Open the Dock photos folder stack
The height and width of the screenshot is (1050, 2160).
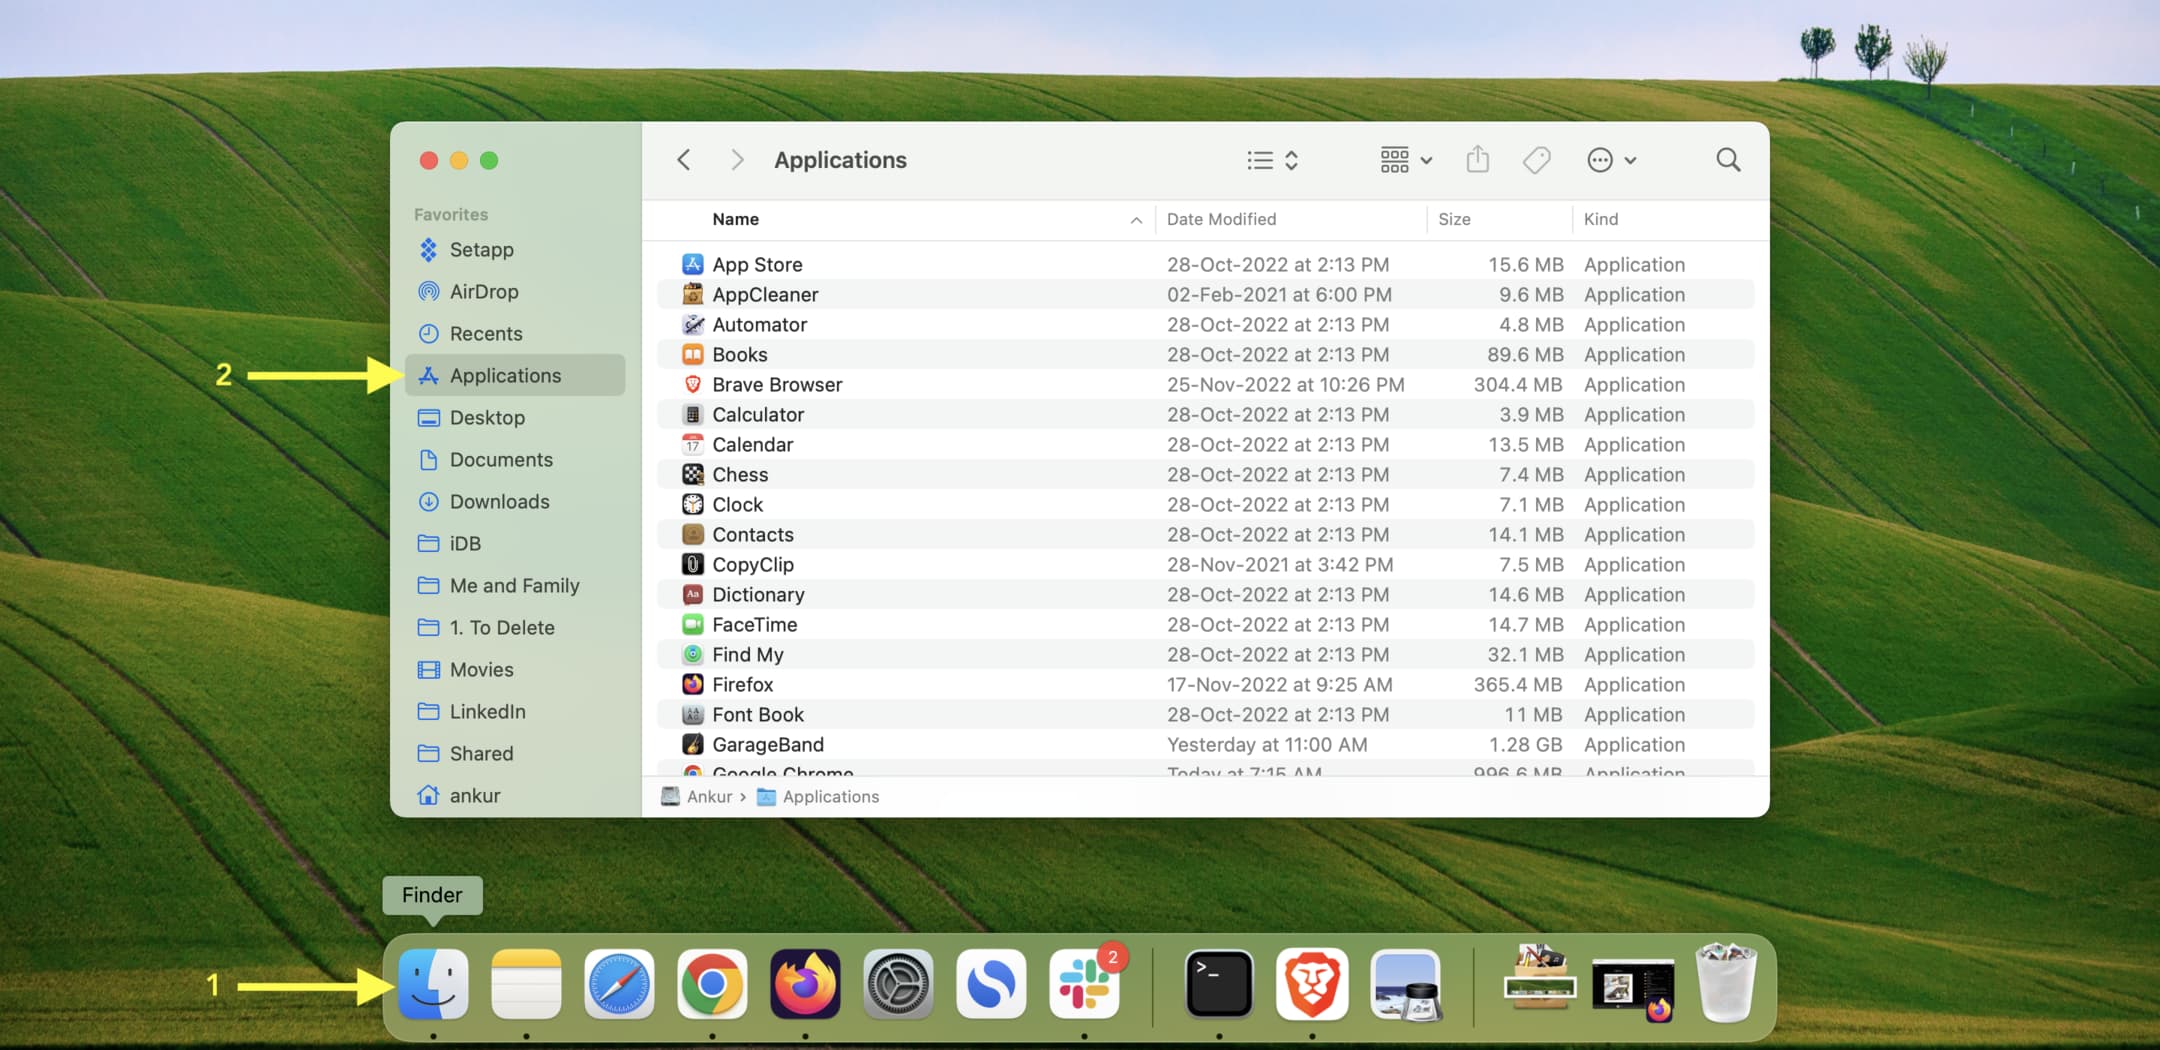pyautogui.click(x=1540, y=977)
